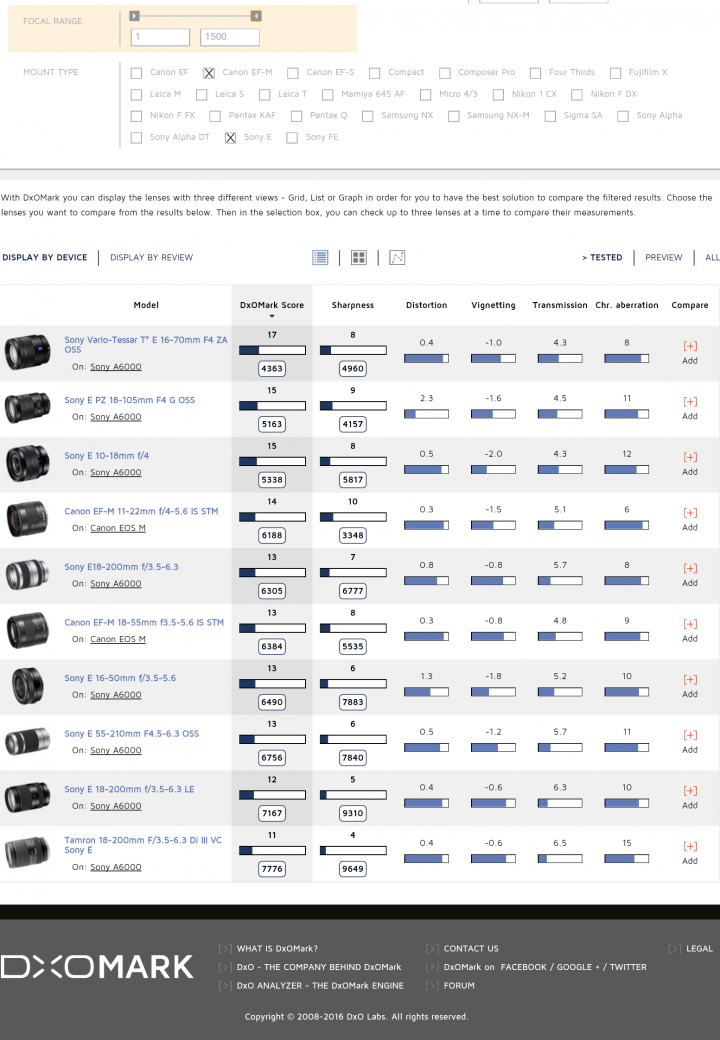The height and width of the screenshot is (1040, 720).
Task: Sort by DxOMark Score column header
Action: coord(272,305)
